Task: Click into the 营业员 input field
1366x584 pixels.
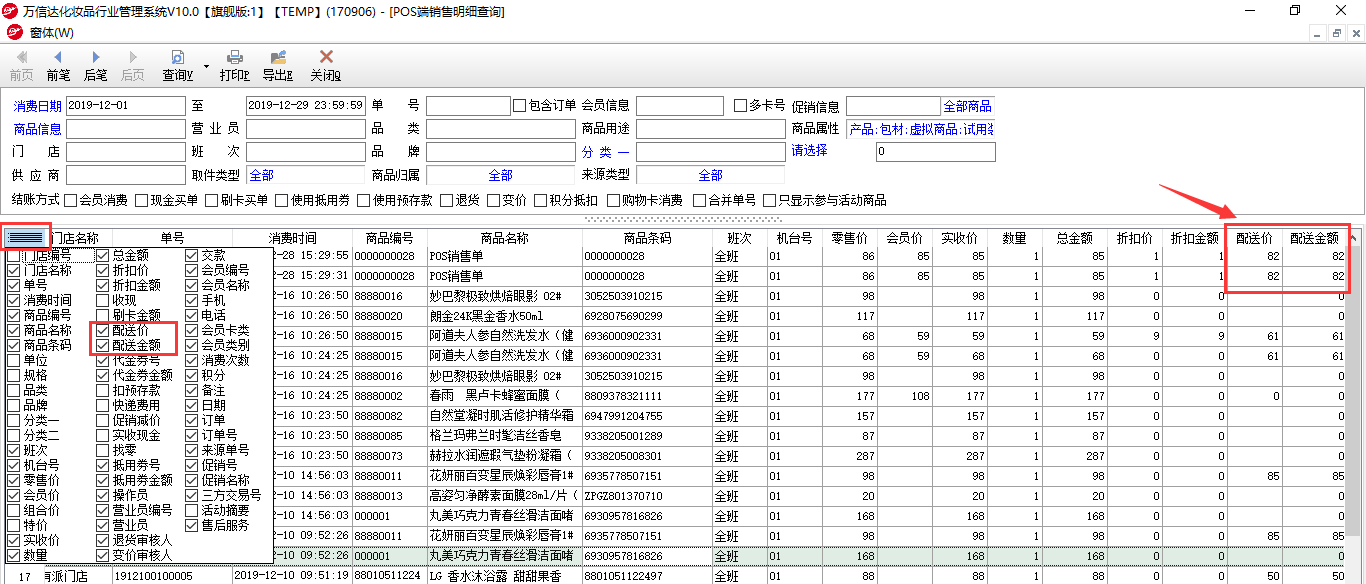Action: coord(305,129)
